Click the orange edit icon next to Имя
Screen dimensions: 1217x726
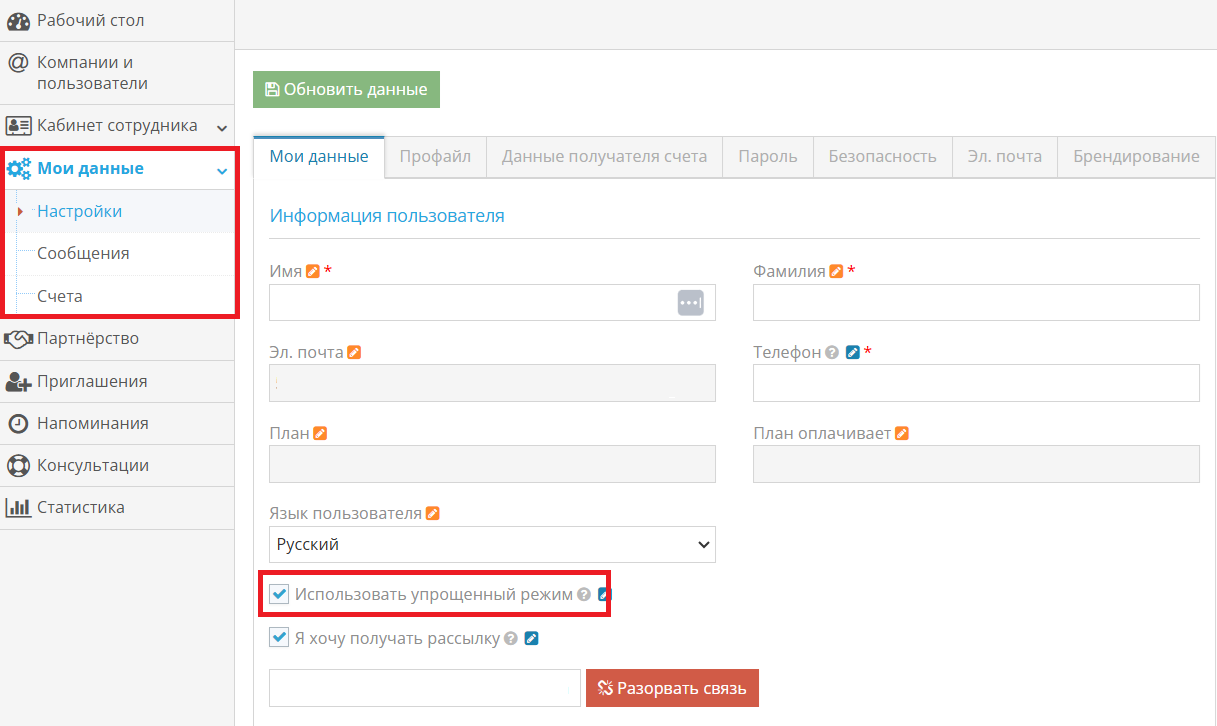[x=313, y=271]
